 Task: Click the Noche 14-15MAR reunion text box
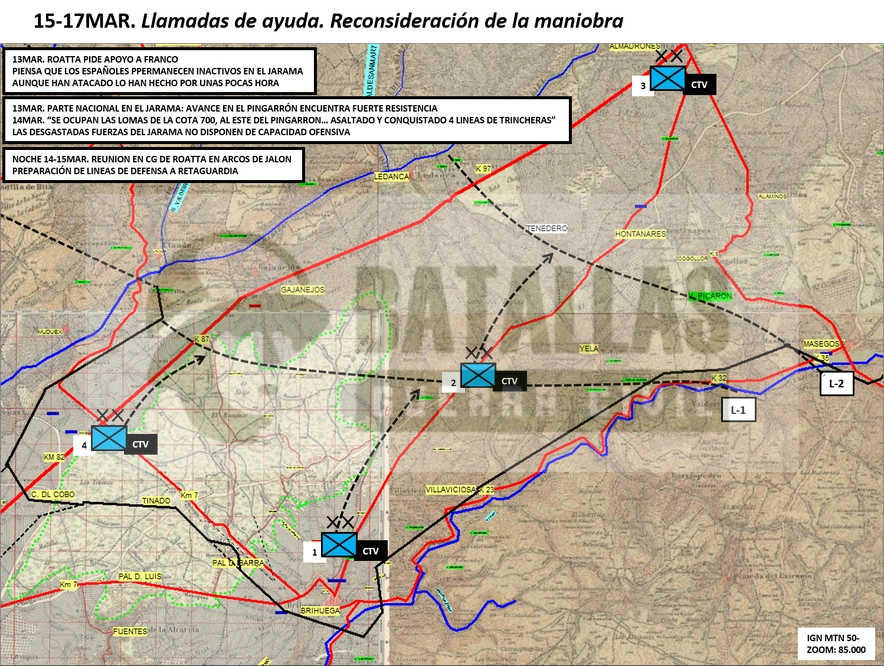tap(153, 165)
